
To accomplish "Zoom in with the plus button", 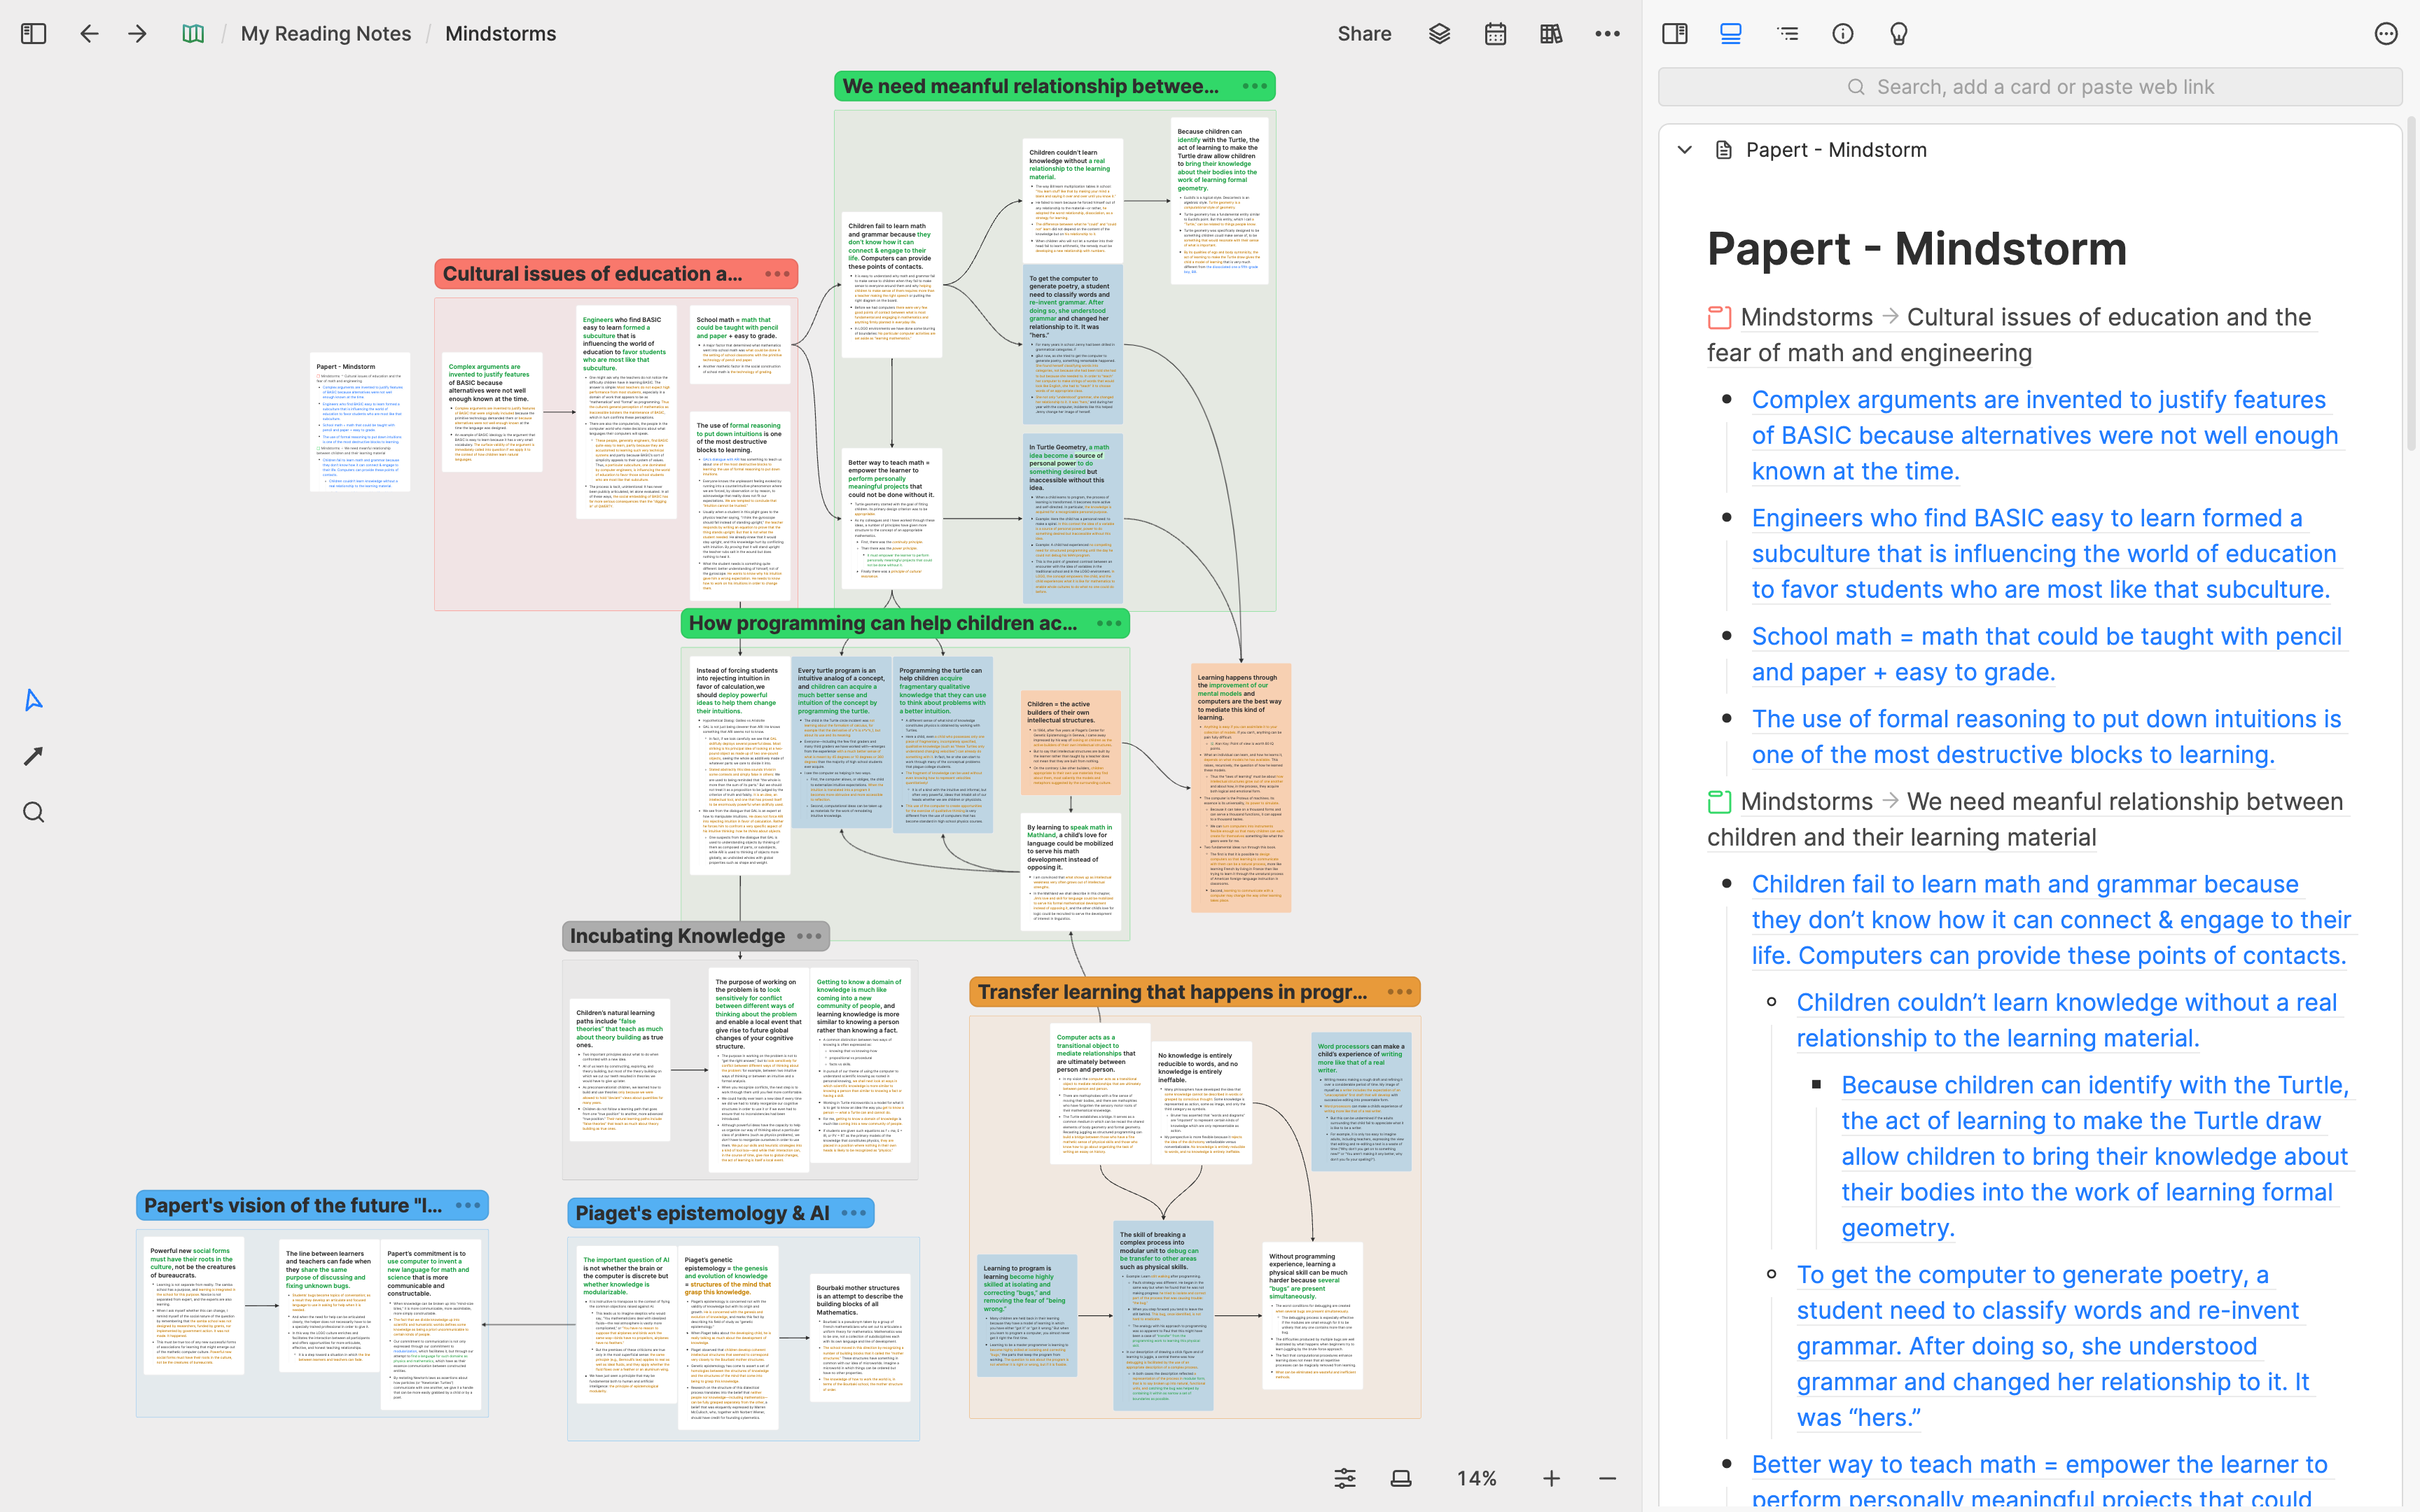I will 1551,1478.
